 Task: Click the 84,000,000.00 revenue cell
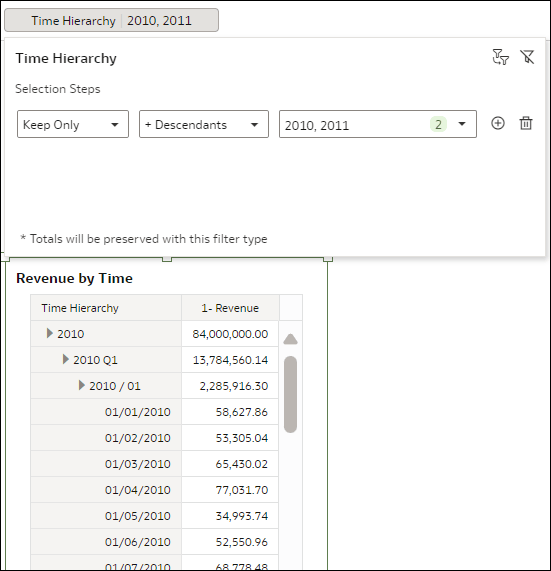[230, 334]
